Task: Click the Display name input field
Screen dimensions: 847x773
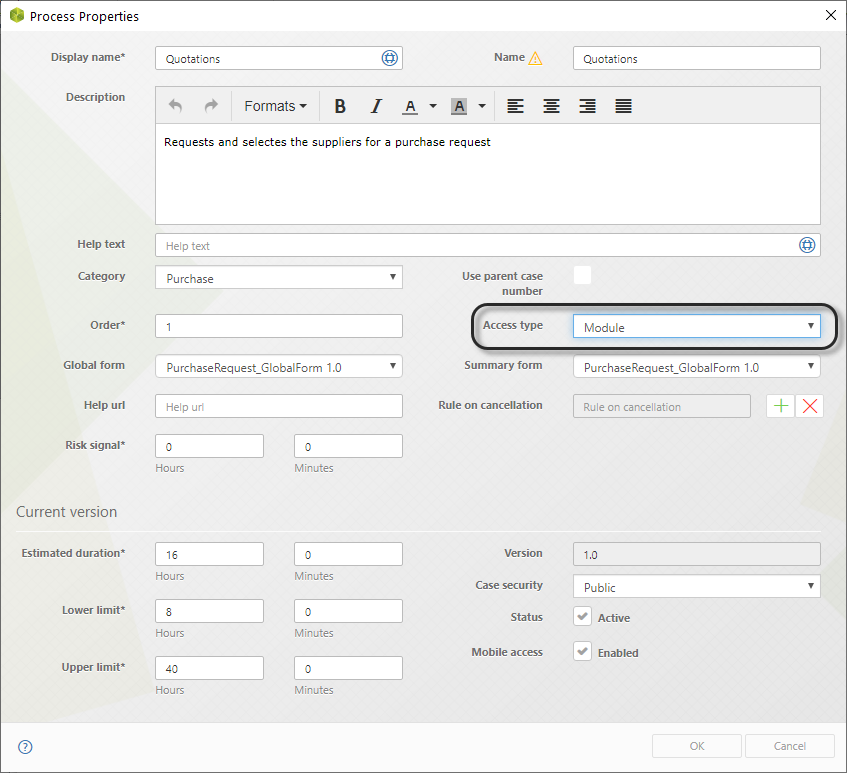Action: coord(279,58)
